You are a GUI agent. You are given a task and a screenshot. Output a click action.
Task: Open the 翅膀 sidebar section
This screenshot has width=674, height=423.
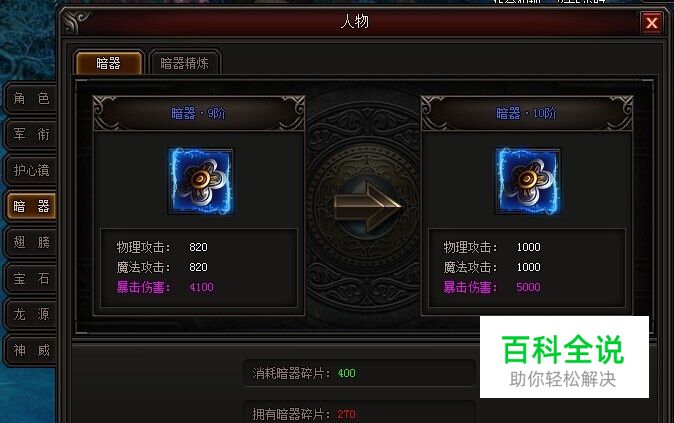pos(31,242)
